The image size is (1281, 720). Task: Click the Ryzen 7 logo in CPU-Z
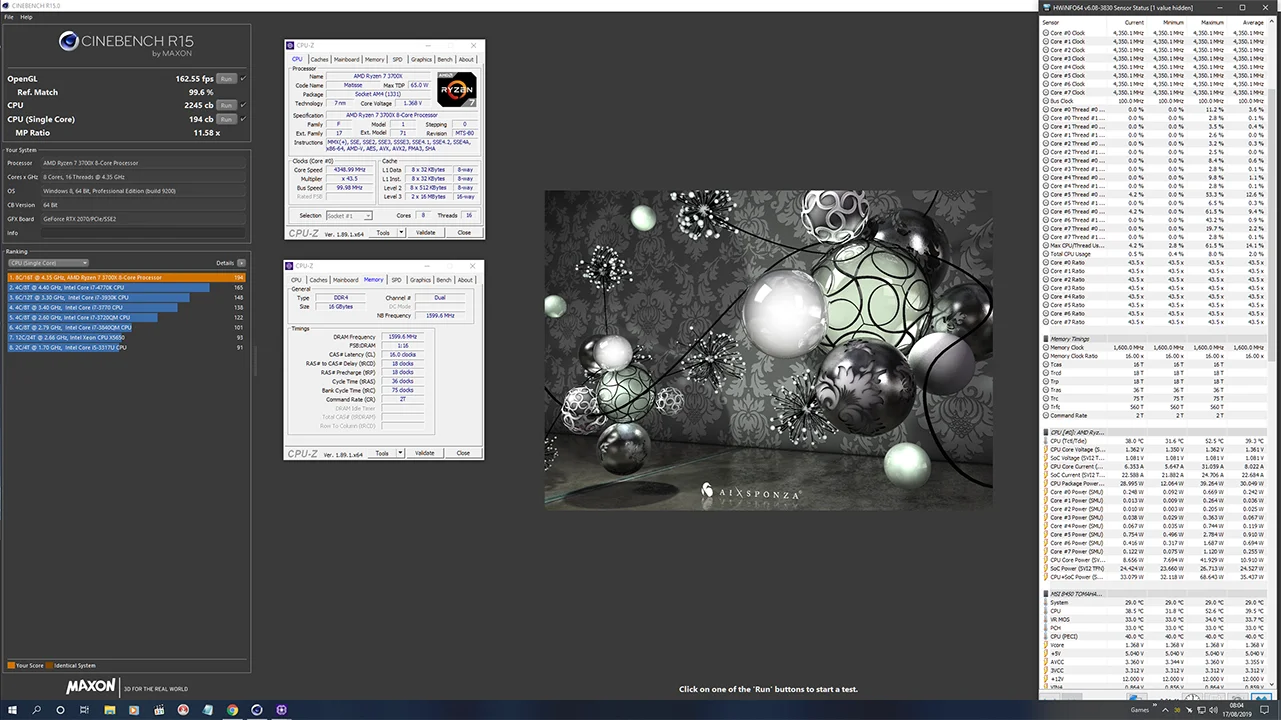(457, 90)
